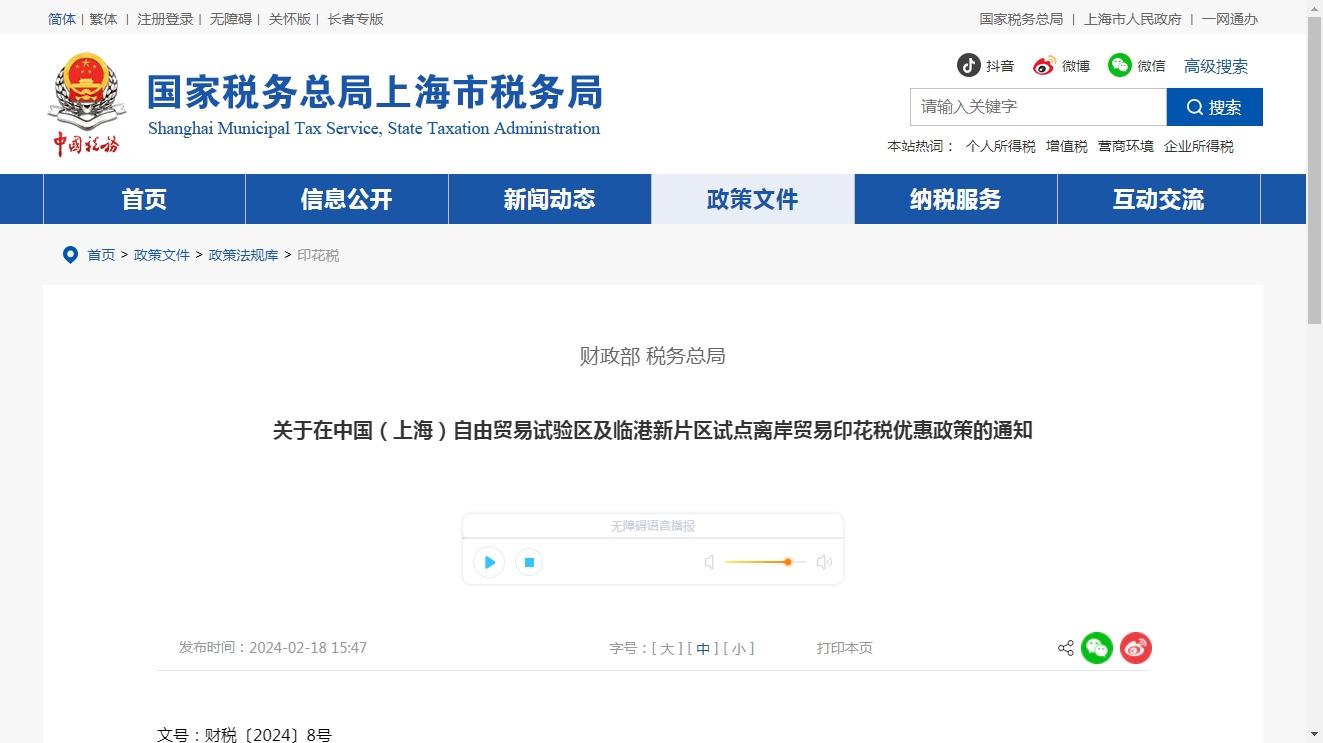Click the 打印本页 print link
This screenshot has height=743, width=1323.
click(x=844, y=648)
